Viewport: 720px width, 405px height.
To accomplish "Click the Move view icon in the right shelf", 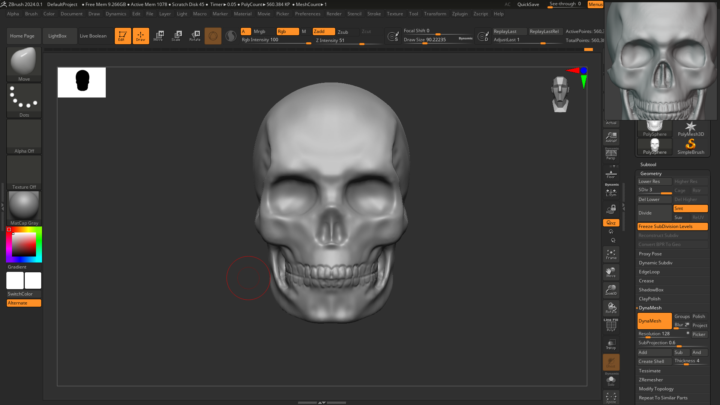I will (x=611, y=272).
